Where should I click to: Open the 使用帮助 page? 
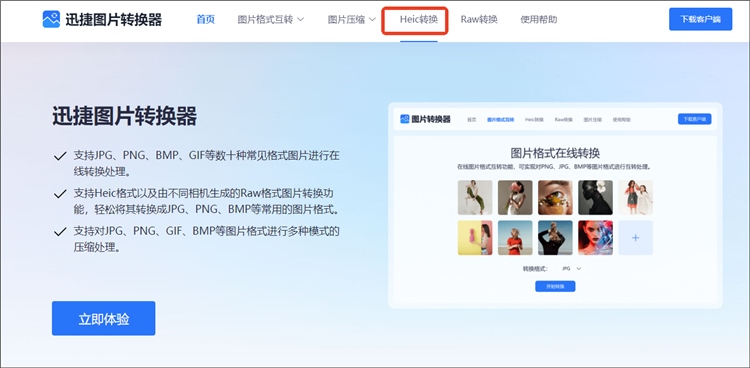click(539, 20)
